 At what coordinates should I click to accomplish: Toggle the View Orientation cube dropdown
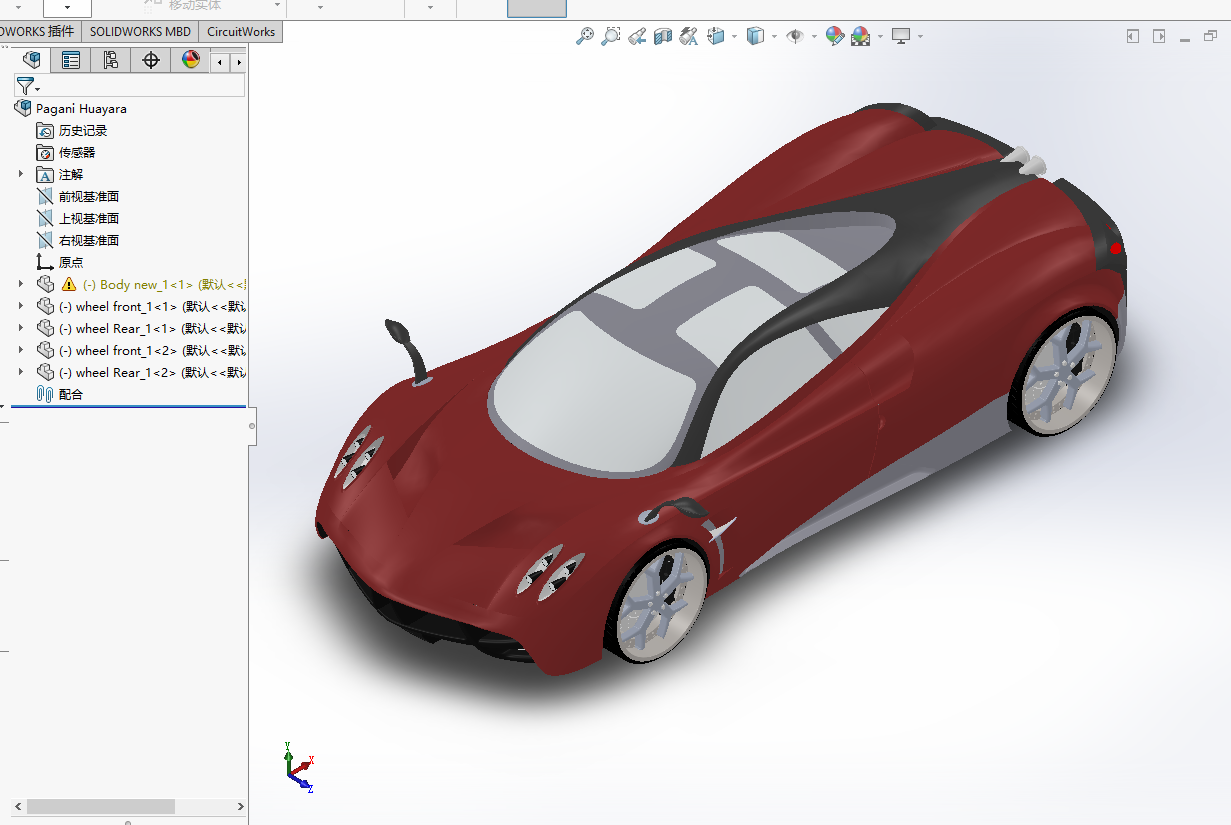(x=733, y=36)
